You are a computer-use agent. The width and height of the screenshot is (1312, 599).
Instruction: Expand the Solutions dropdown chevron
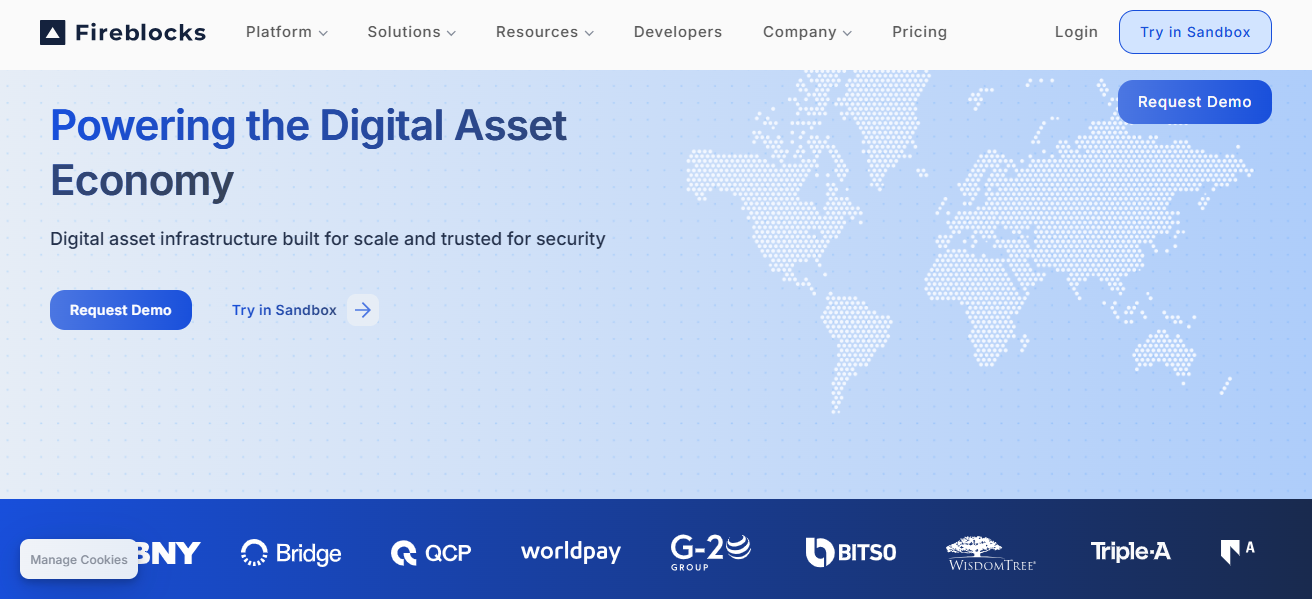coord(451,33)
